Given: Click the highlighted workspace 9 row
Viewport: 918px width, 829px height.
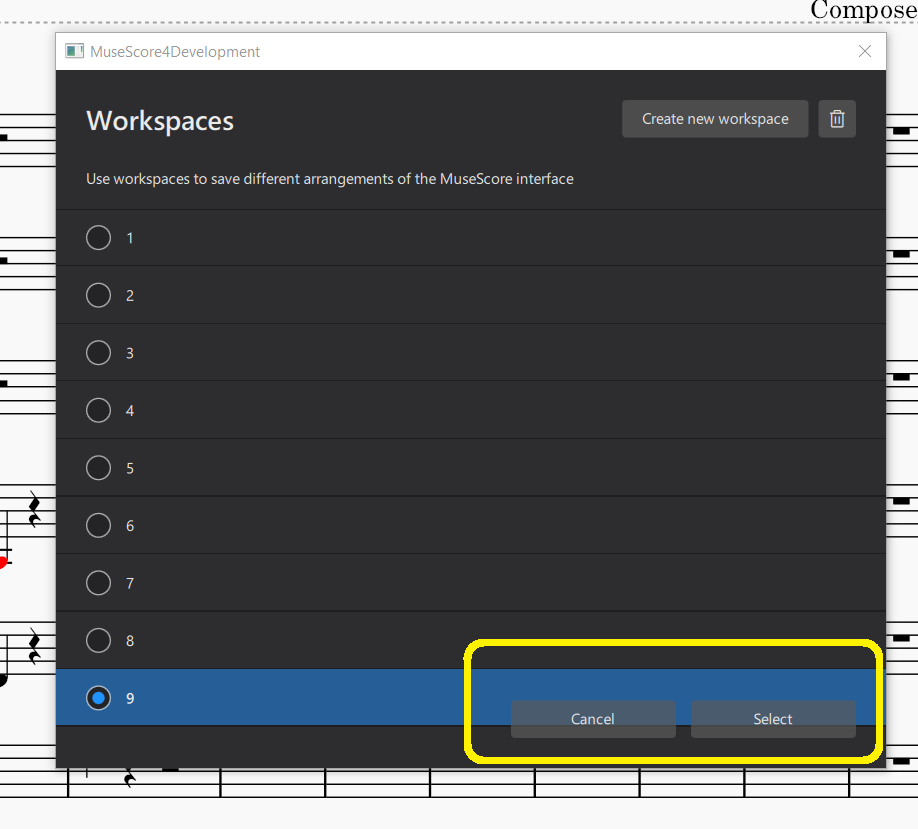Looking at the screenshot, I should pos(300,698).
